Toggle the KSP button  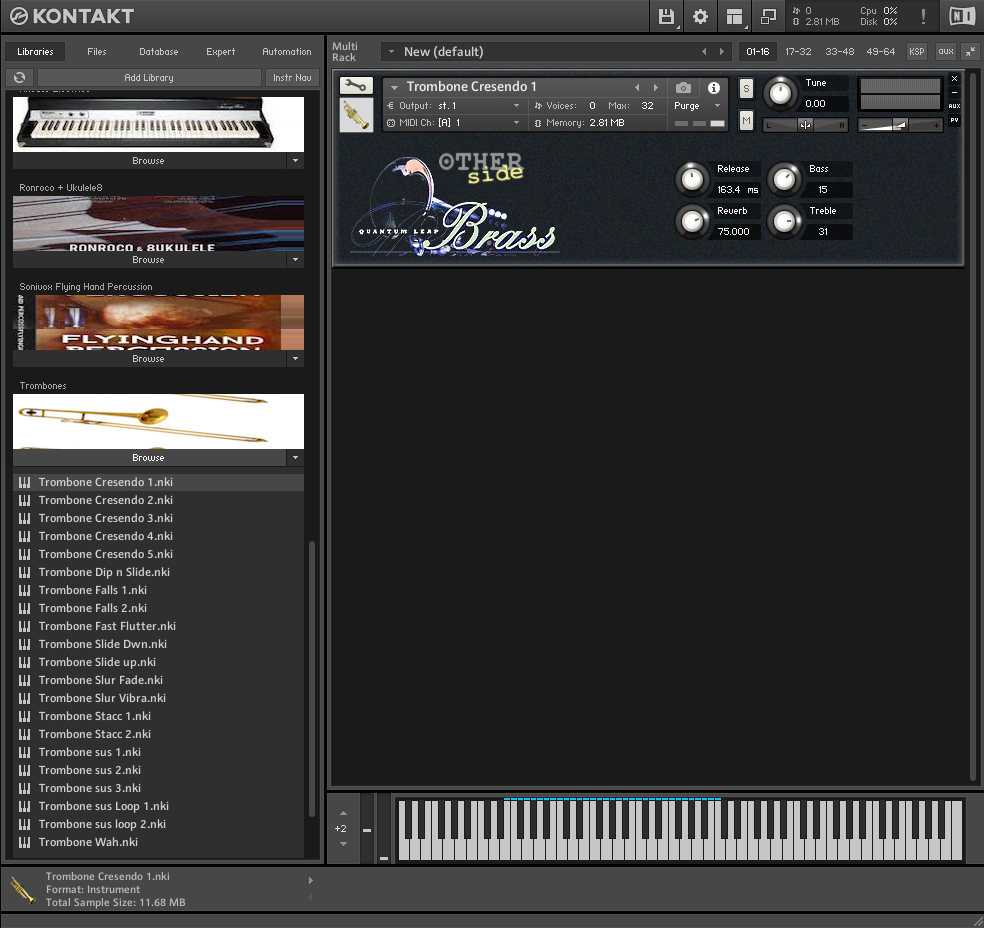tap(917, 51)
